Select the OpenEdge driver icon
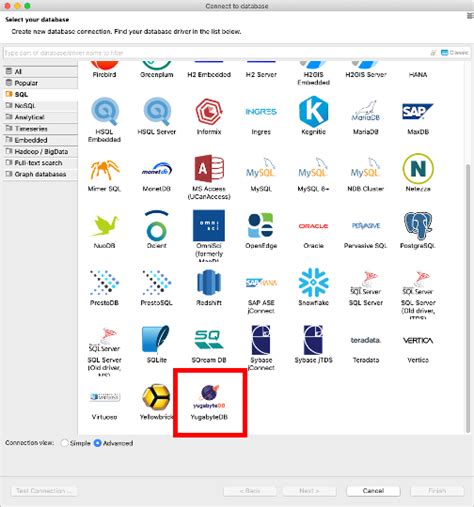Viewport: 474px width, 507px height. [261, 225]
